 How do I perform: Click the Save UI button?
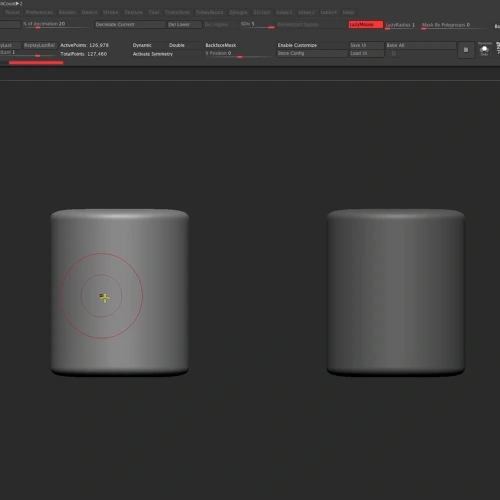pos(366,45)
